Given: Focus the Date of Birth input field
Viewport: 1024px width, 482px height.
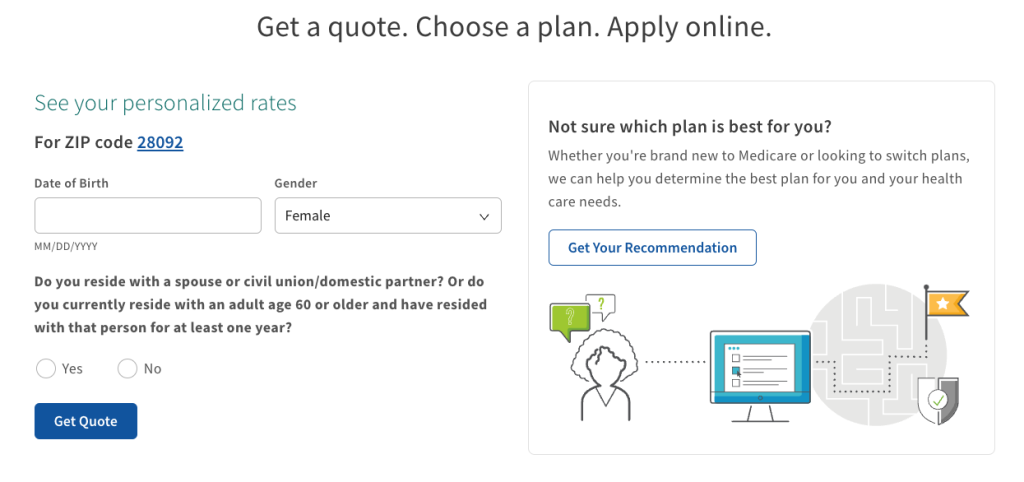Looking at the screenshot, I should tap(148, 216).
